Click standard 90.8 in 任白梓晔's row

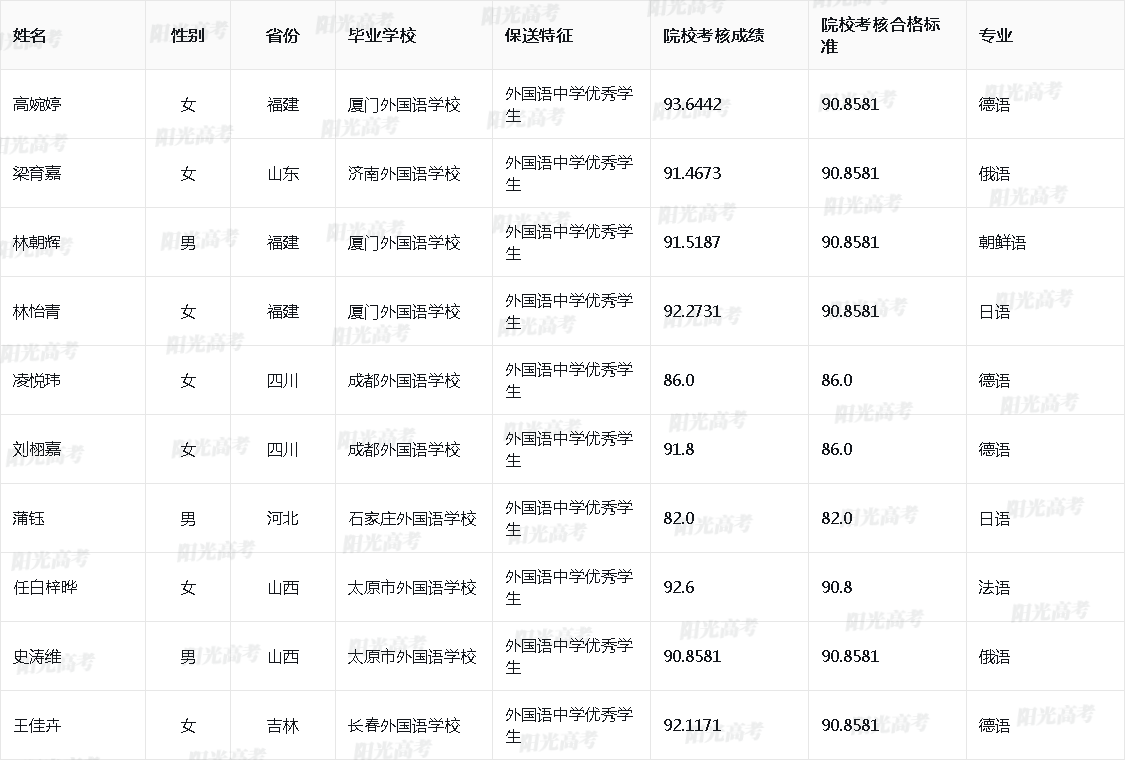pos(837,587)
